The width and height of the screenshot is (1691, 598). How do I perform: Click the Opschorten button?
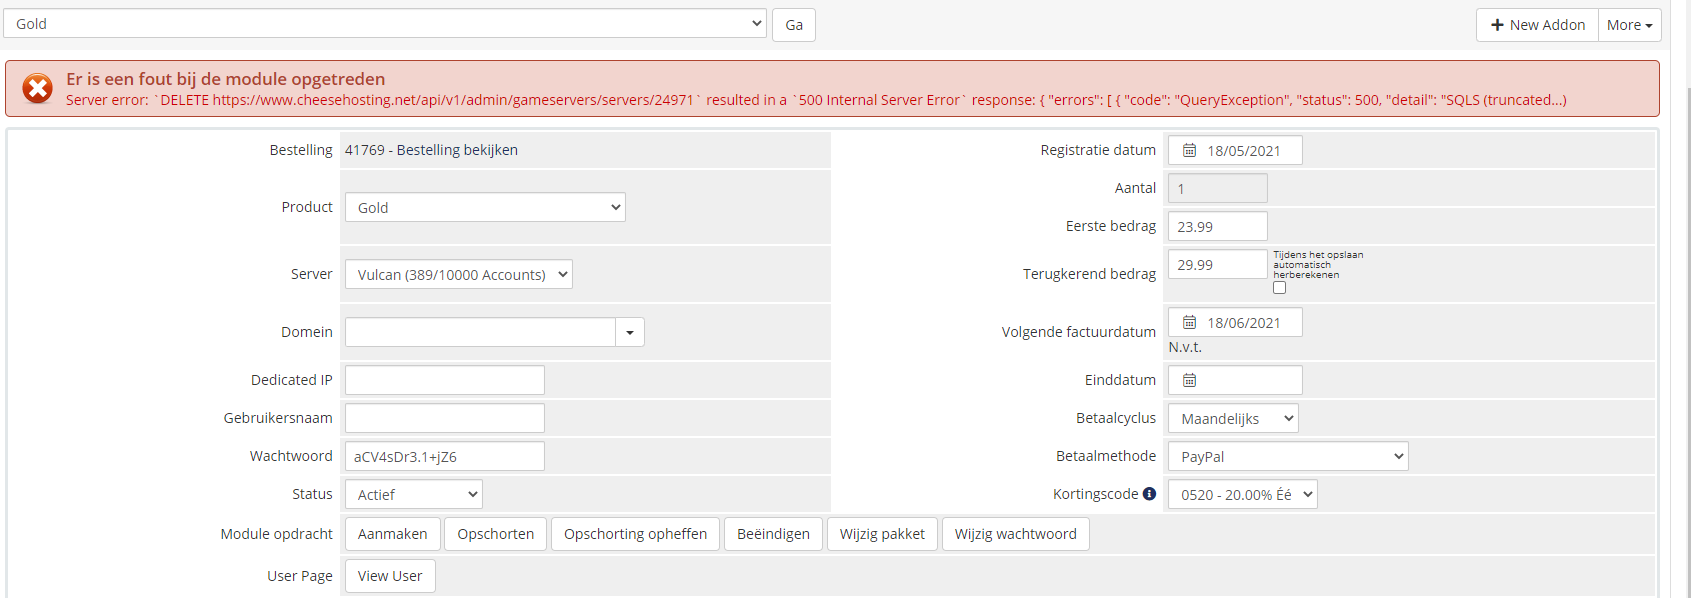495,534
